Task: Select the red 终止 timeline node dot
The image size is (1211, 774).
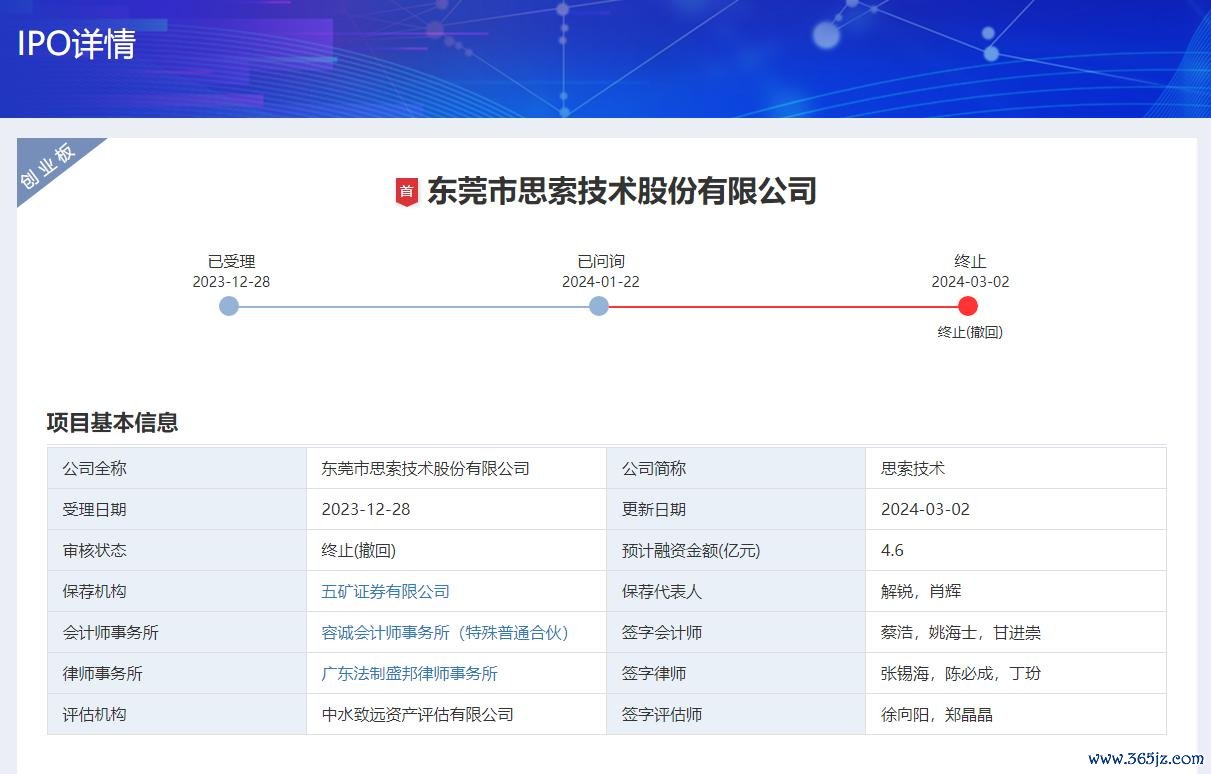Action: coord(968,306)
